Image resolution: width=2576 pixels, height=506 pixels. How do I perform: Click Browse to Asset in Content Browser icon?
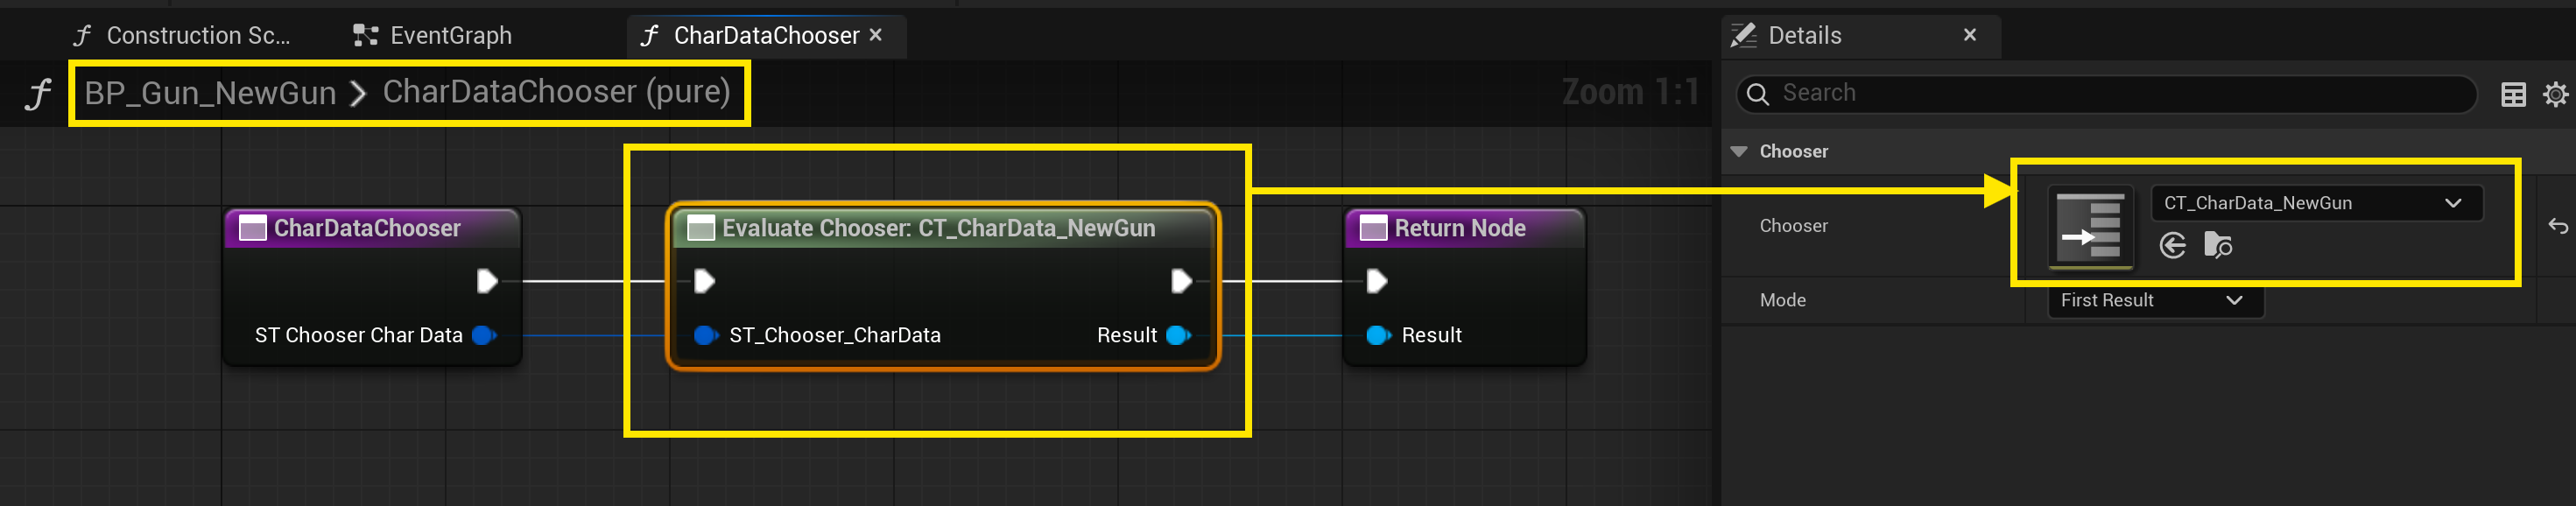pyautogui.click(x=2217, y=245)
